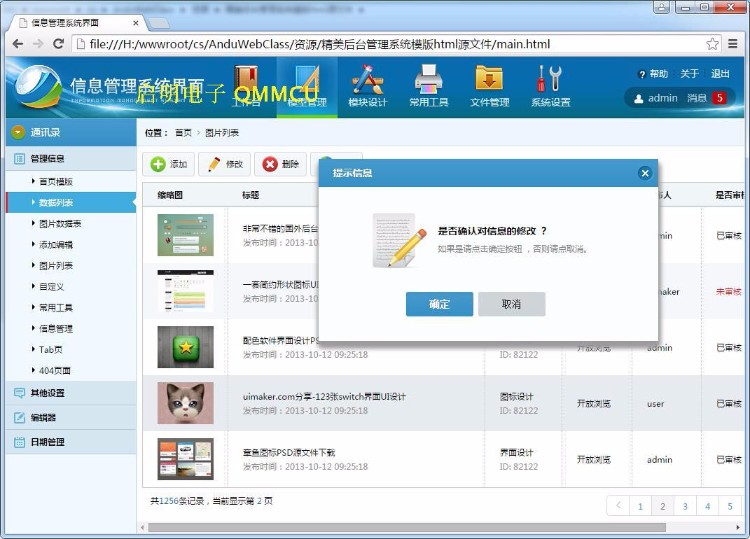Click the 首页 breadcrumb link
The image size is (750, 539).
[x=183, y=133]
